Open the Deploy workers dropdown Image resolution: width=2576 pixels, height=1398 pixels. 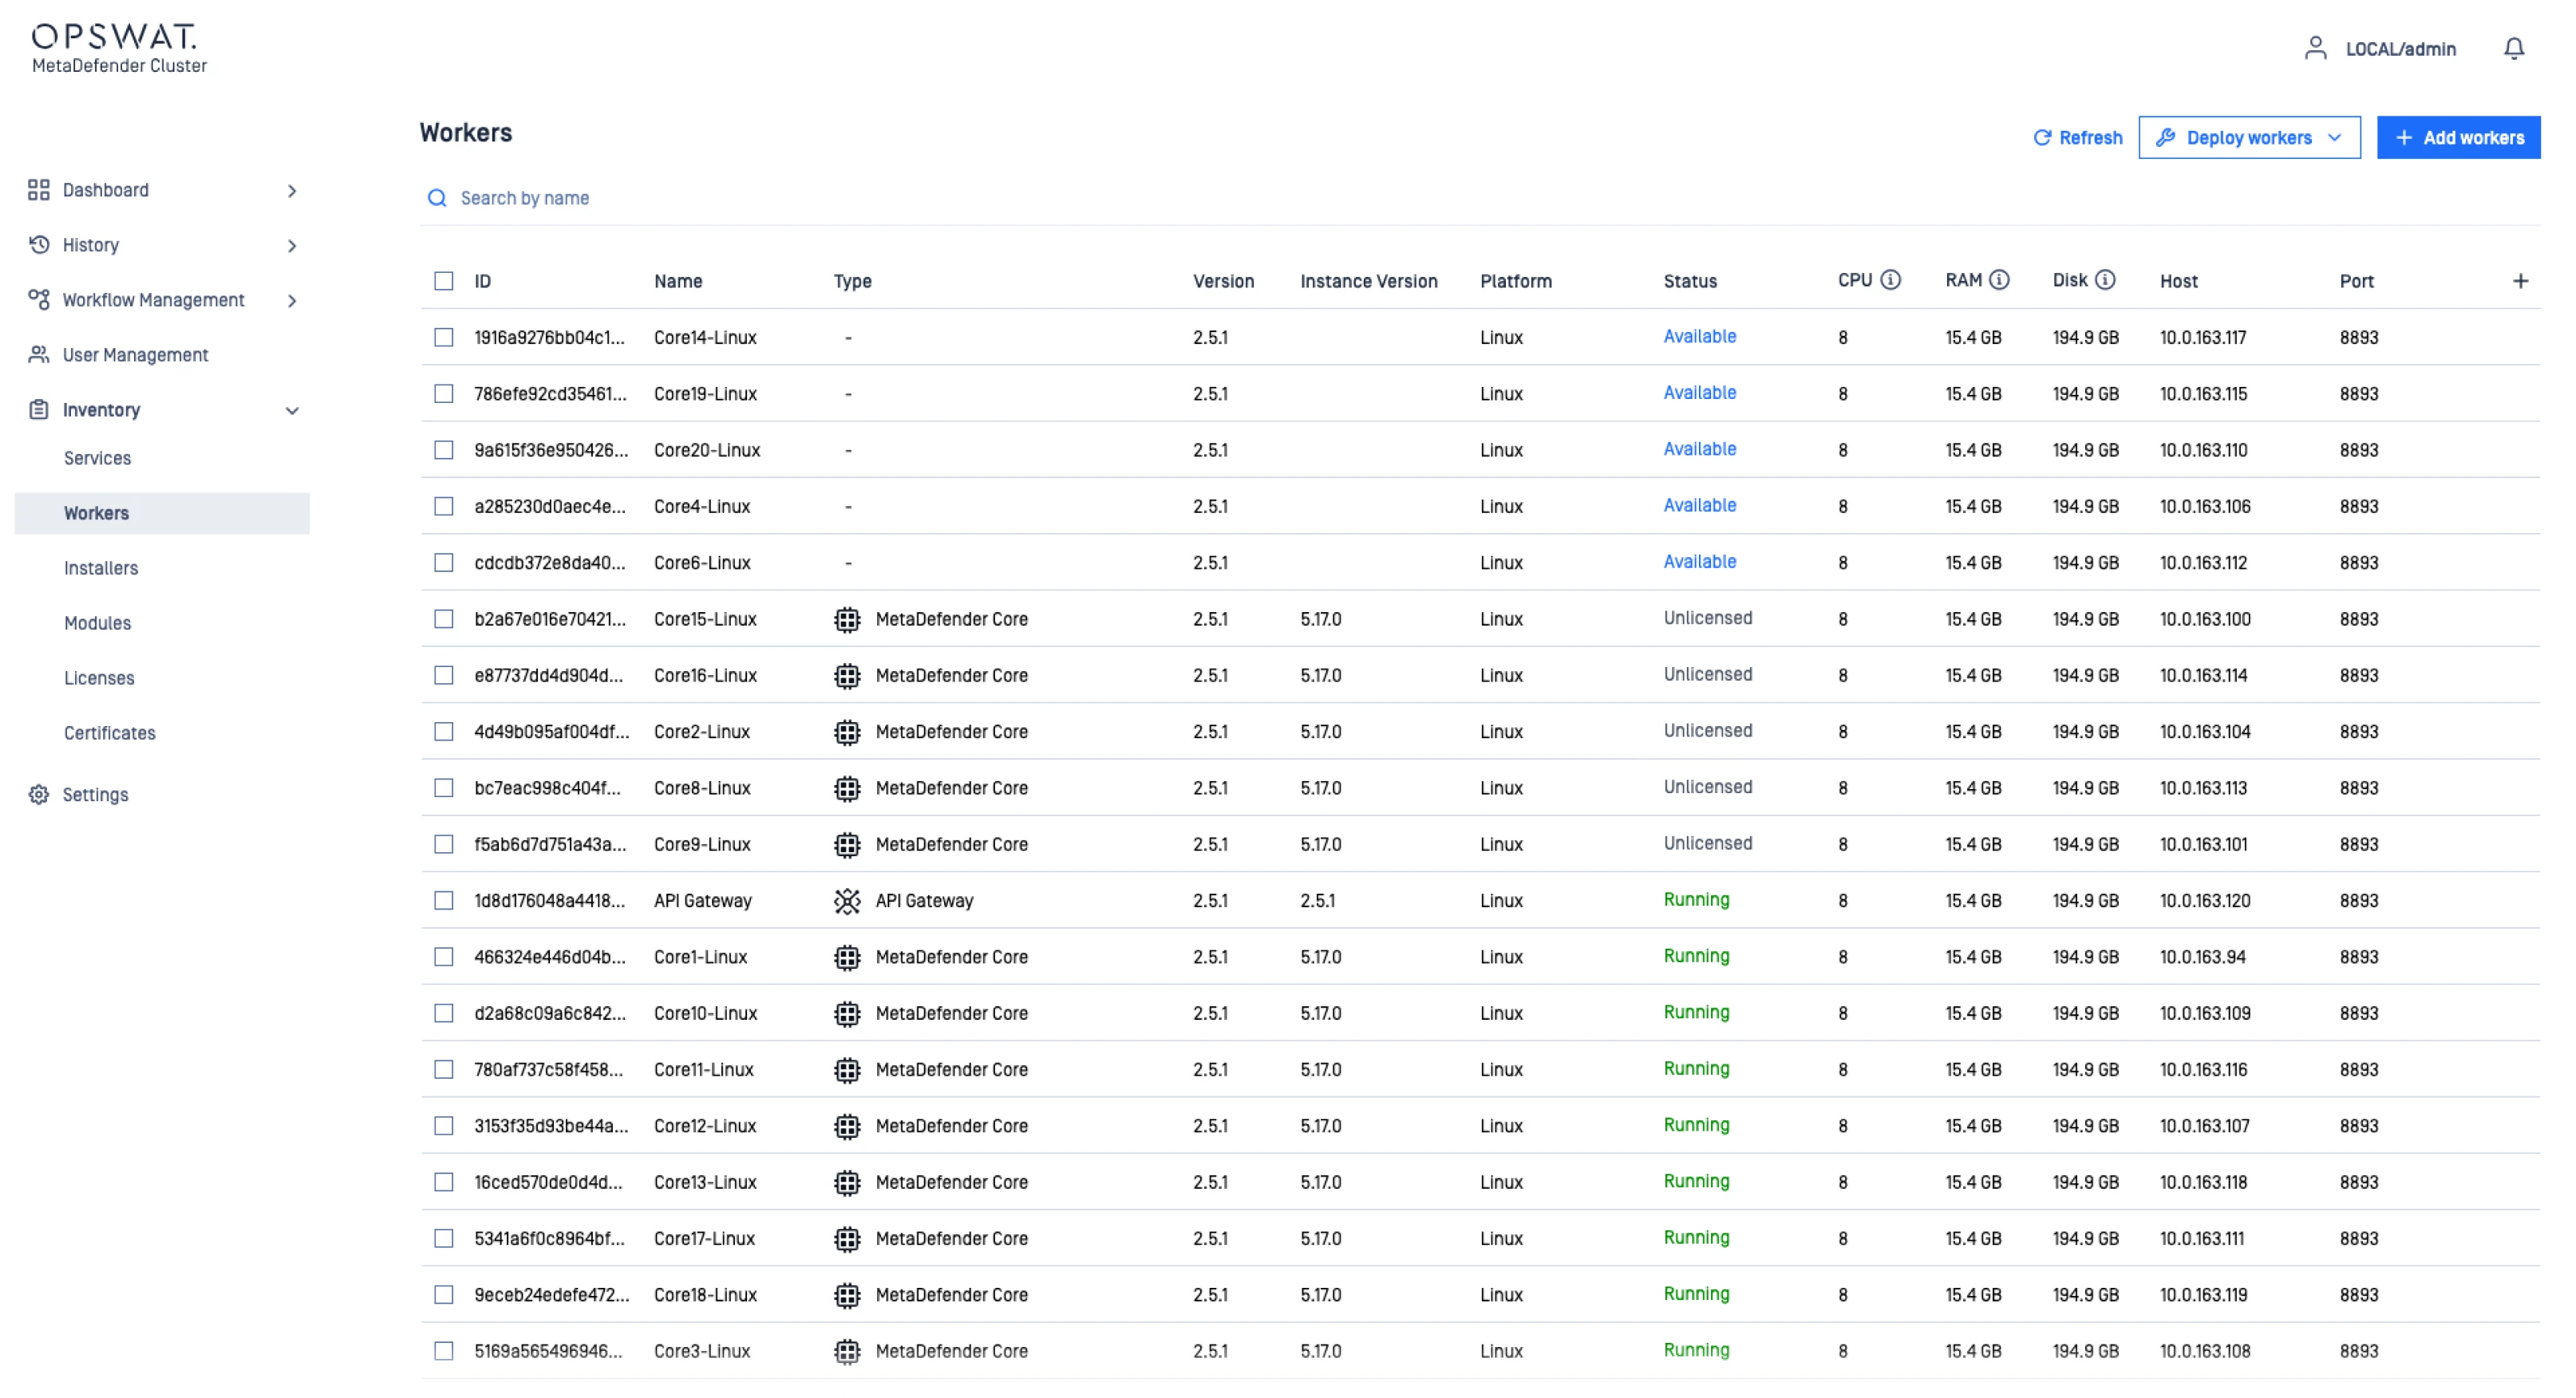coord(2249,138)
